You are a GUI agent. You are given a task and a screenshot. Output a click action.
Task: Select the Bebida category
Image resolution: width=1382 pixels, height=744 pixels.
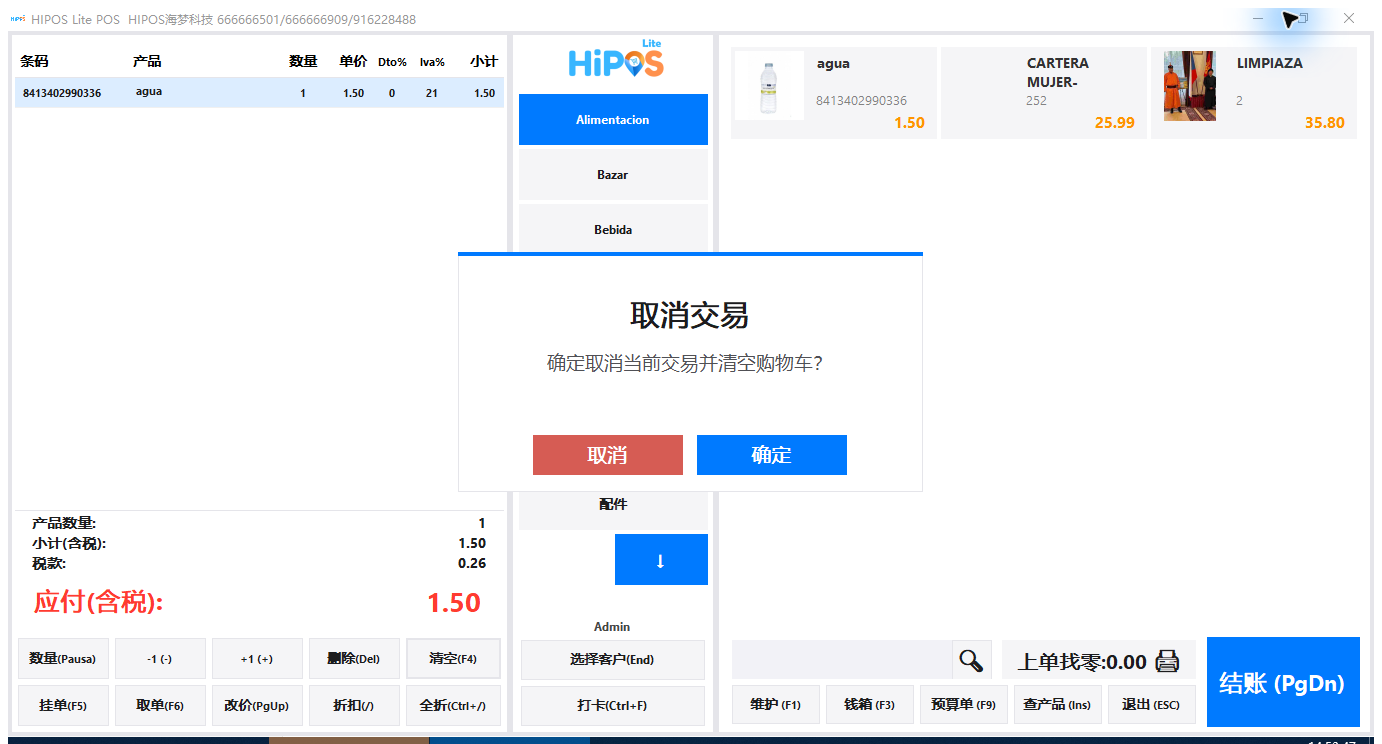pyautogui.click(x=613, y=230)
